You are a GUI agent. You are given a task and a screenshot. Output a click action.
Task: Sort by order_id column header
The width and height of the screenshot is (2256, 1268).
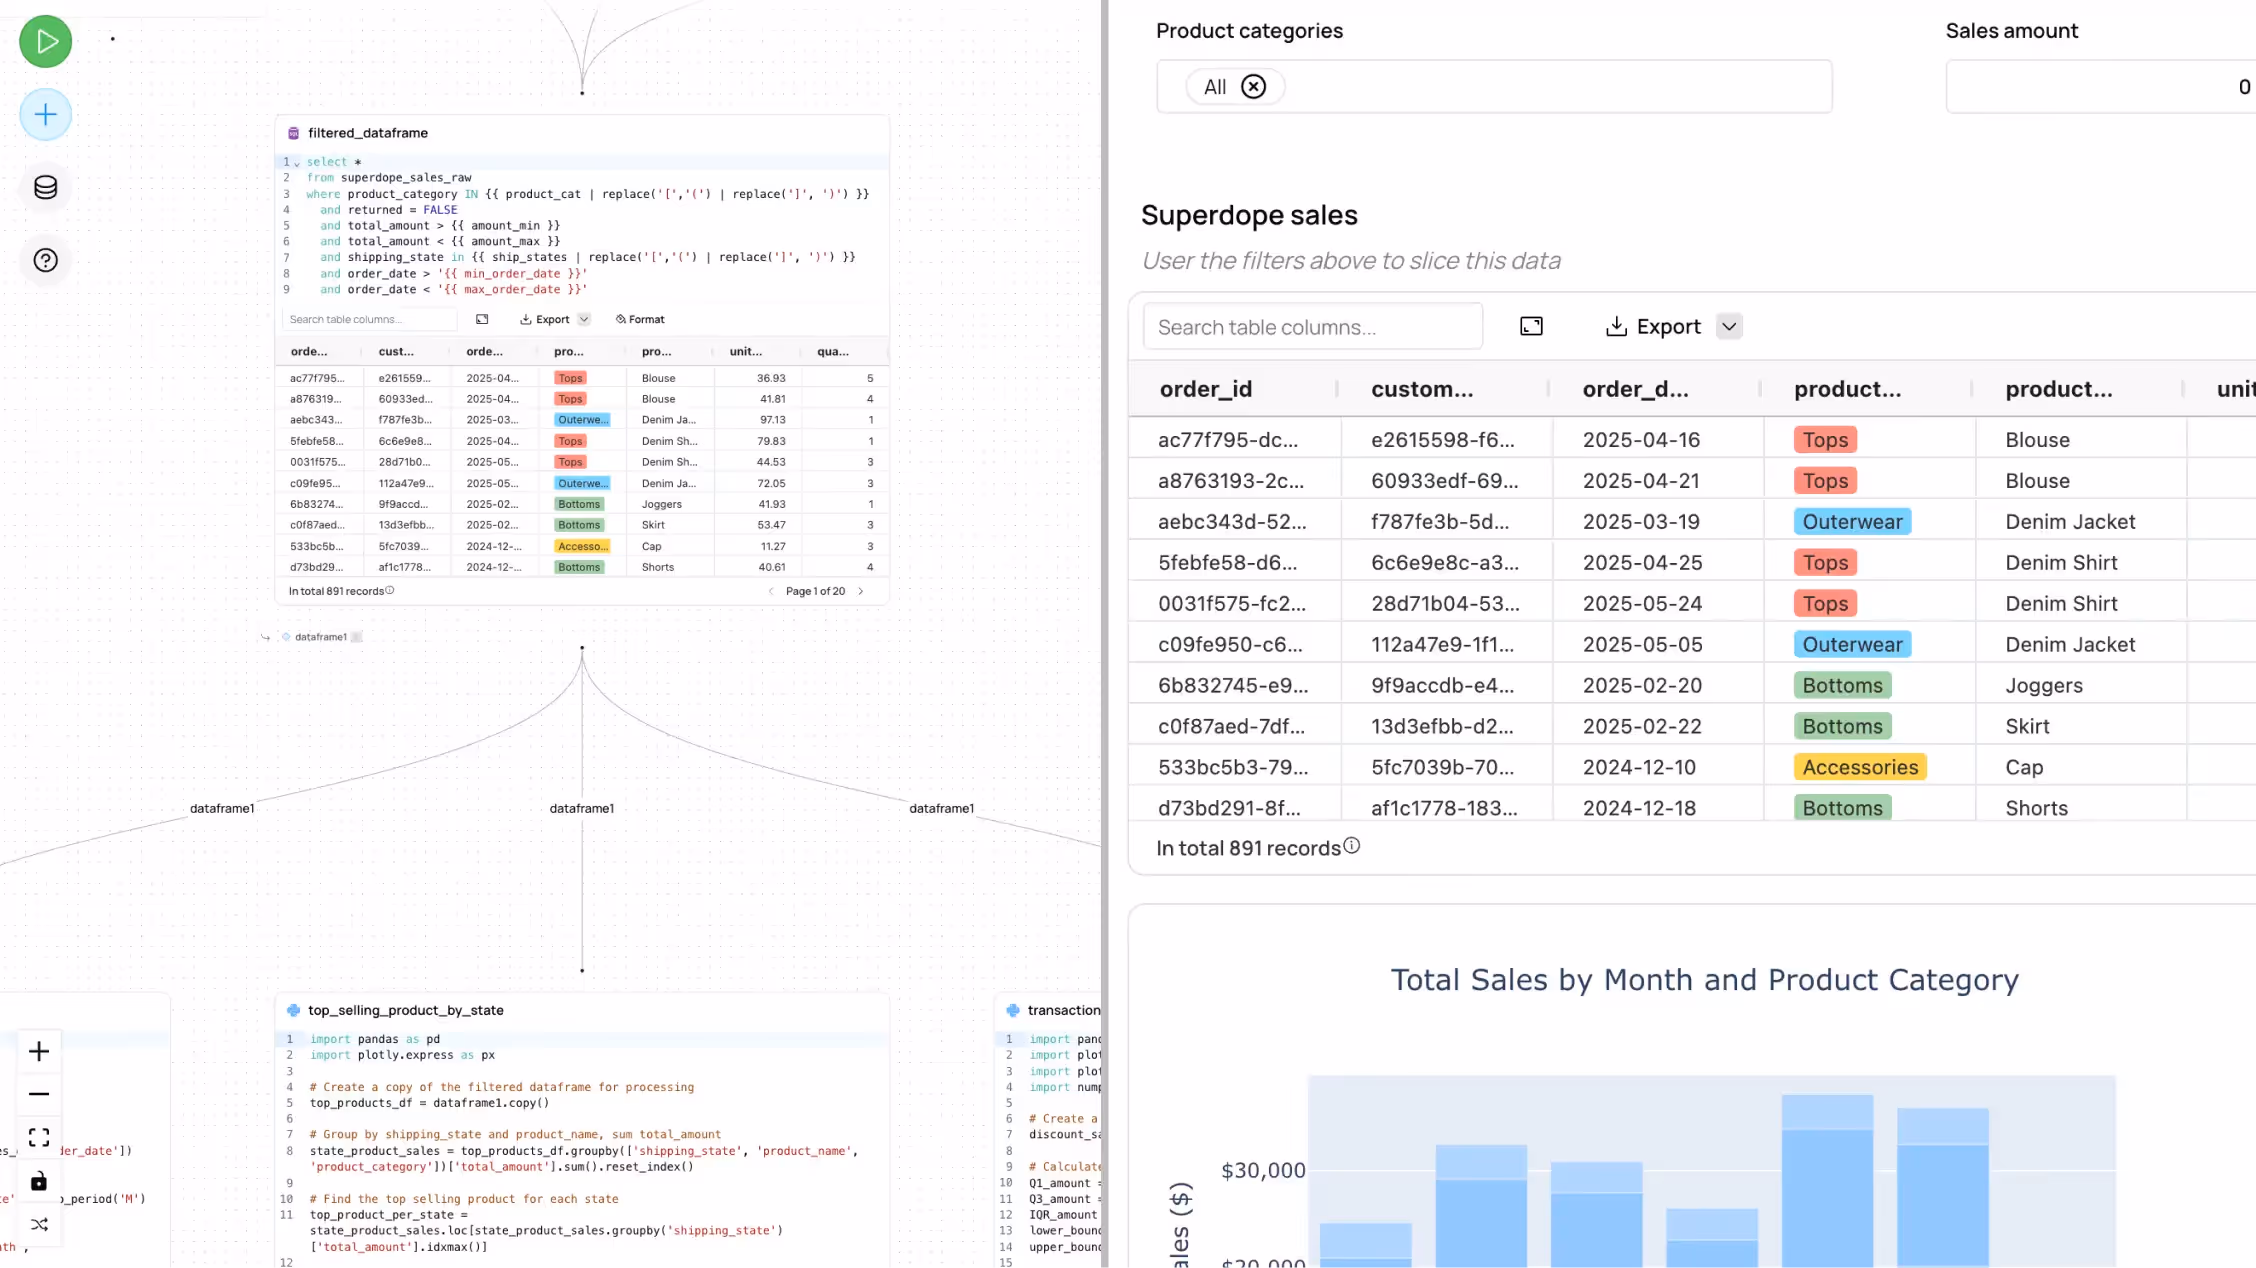[x=1206, y=389]
